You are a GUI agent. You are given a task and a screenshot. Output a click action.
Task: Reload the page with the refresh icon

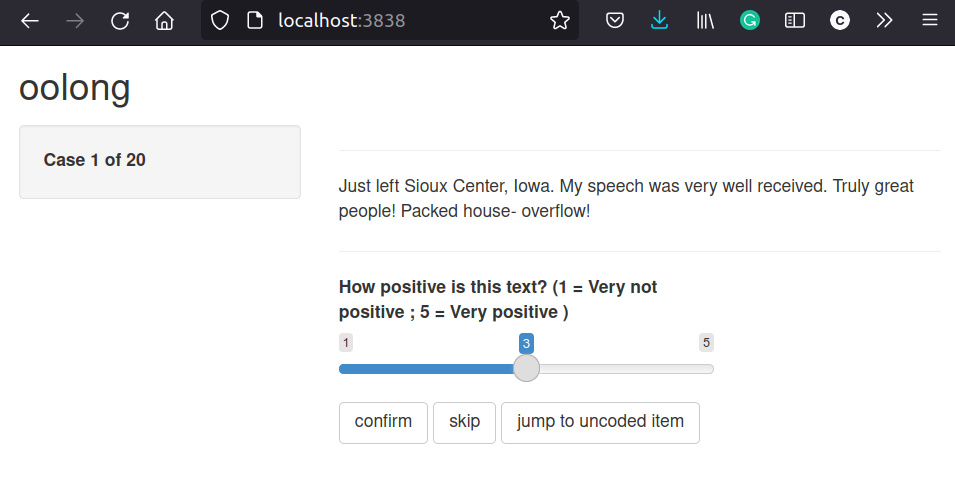coord(120,21)
